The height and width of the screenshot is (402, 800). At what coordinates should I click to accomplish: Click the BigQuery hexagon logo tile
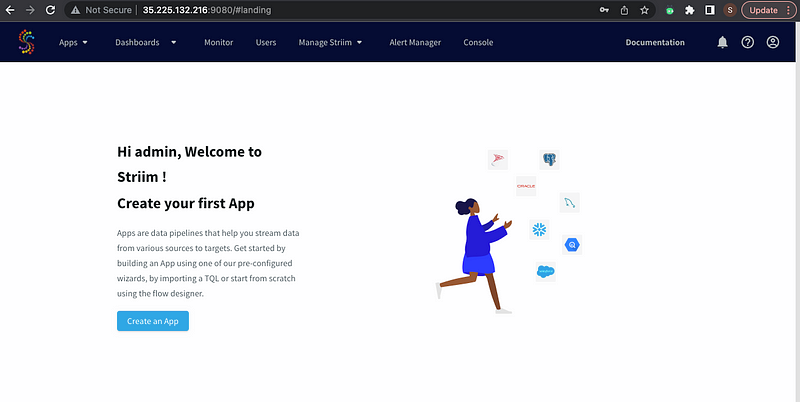pyautogui.click(x=572, y=245)
